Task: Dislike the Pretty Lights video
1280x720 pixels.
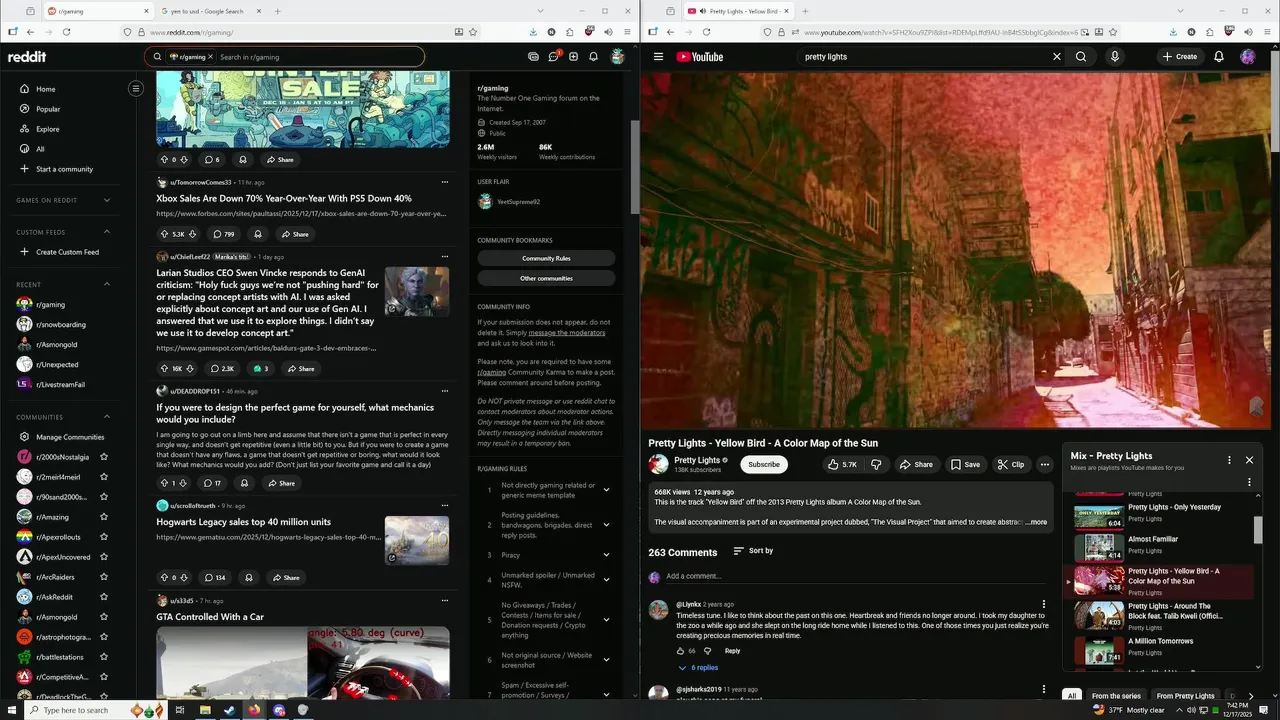Action: point(877,464)
